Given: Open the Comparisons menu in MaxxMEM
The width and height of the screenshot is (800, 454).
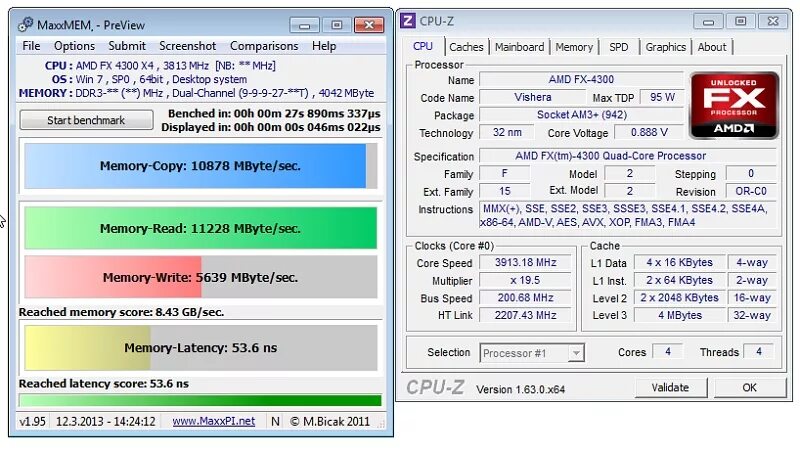Looking at the screenshot, I should click(264, 46).
